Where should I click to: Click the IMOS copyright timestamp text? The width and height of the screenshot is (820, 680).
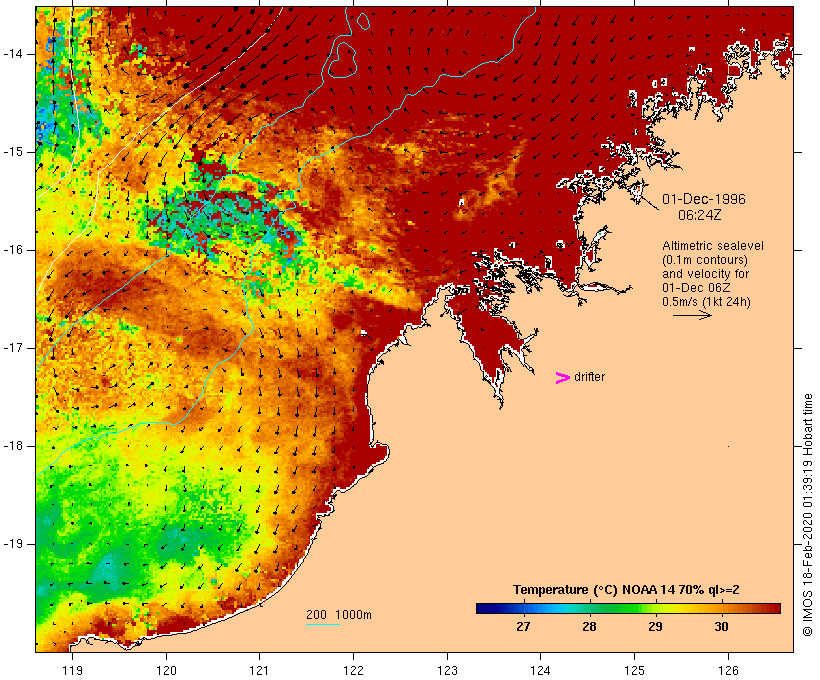coord(807,515)
